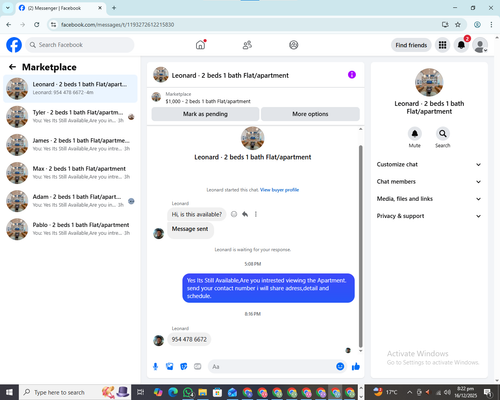This screenshot has width=500, height=400.
Task: Click the Marketplace listing $1,000 header
Action: coord(208,101)
